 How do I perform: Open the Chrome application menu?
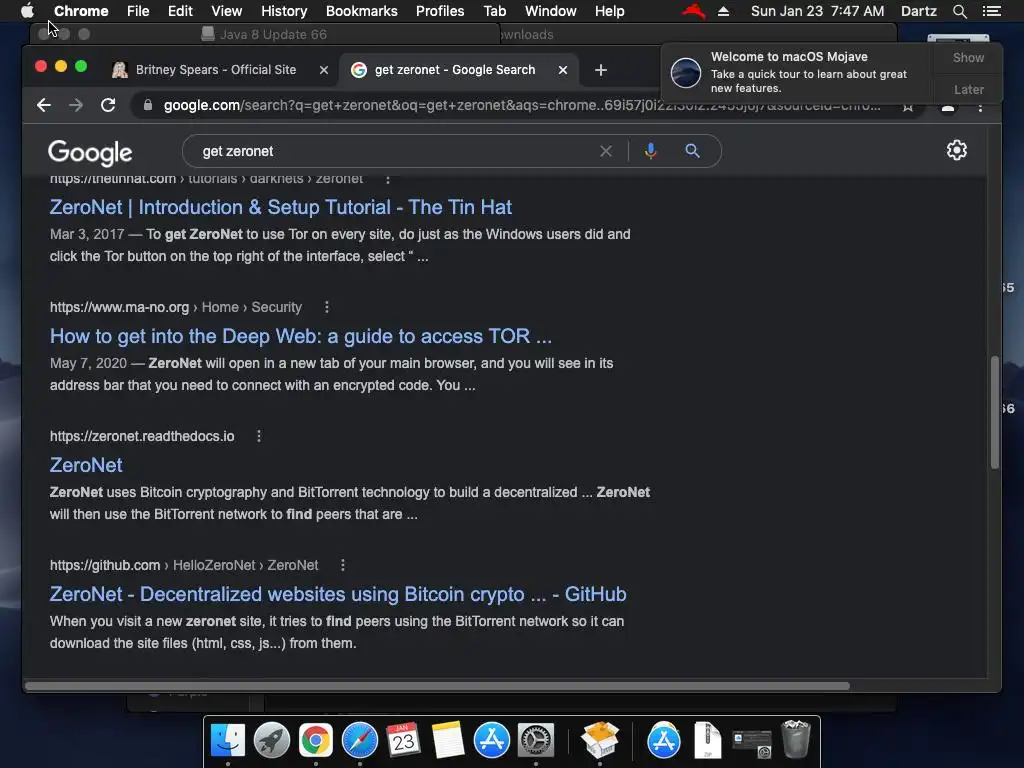[x=81, y=11]
